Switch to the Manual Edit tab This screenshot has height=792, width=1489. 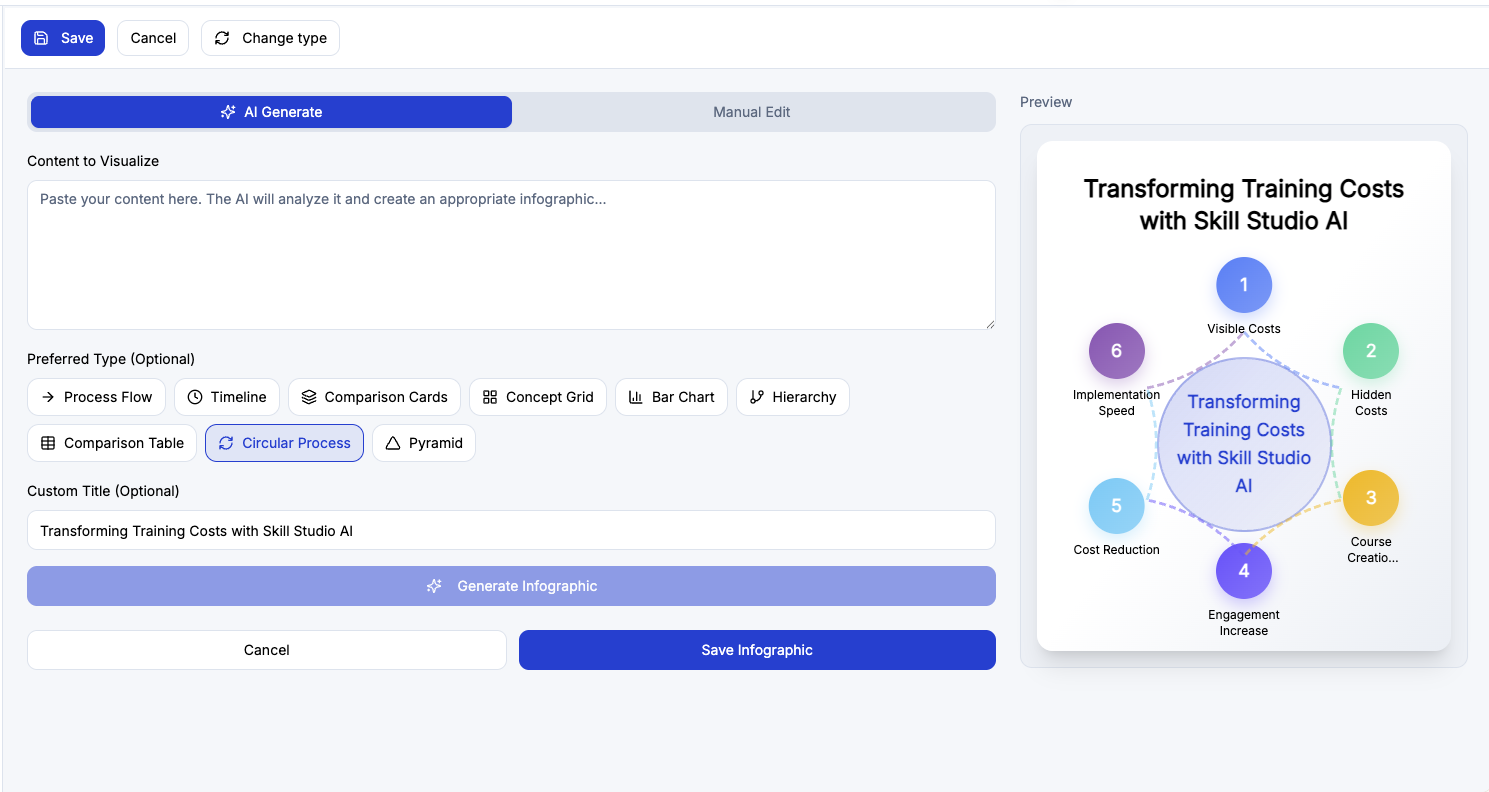[x=752, y=112]
